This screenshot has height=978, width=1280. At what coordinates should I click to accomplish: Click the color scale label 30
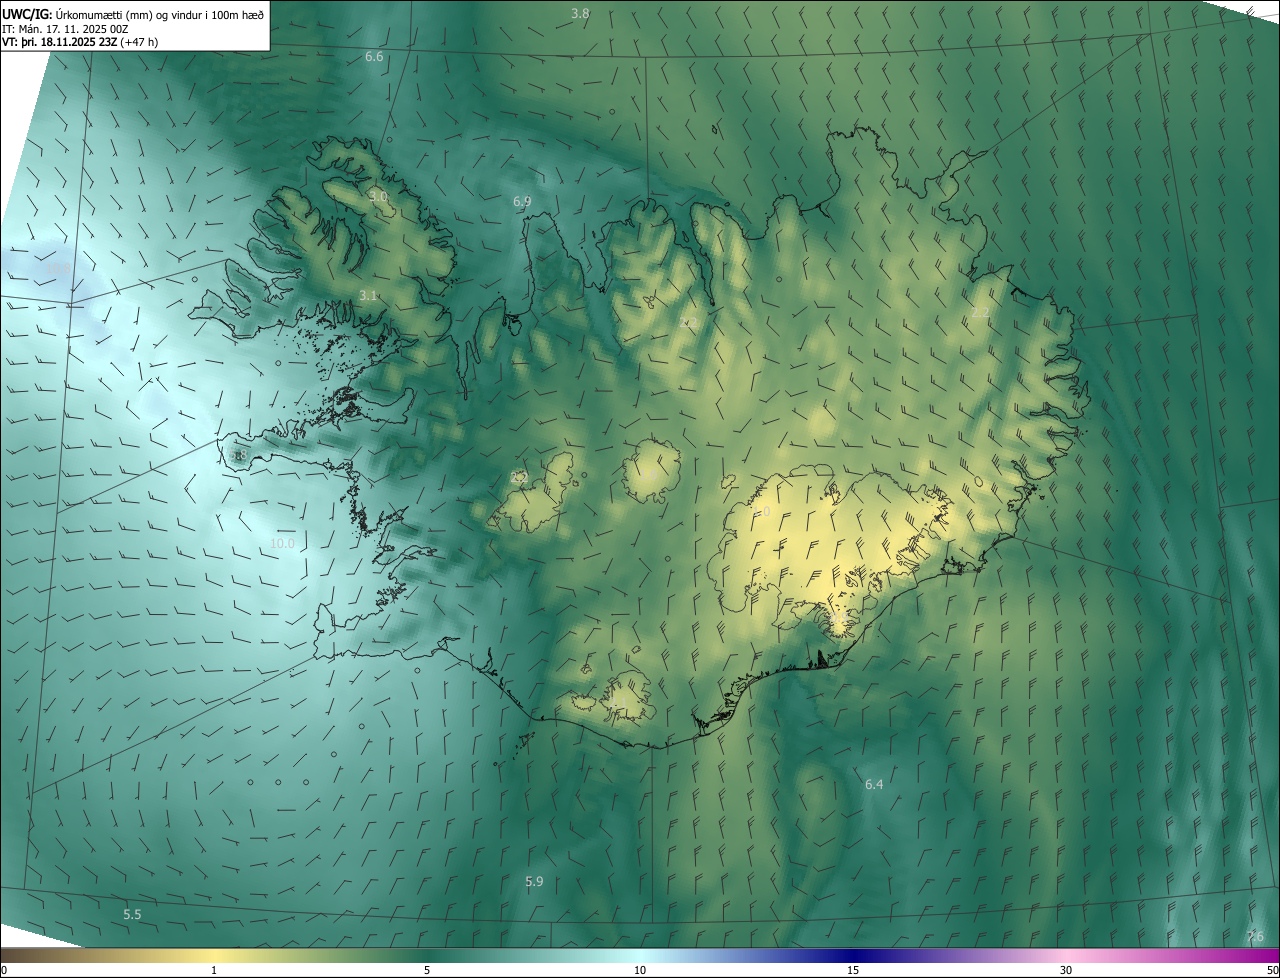1066,970
